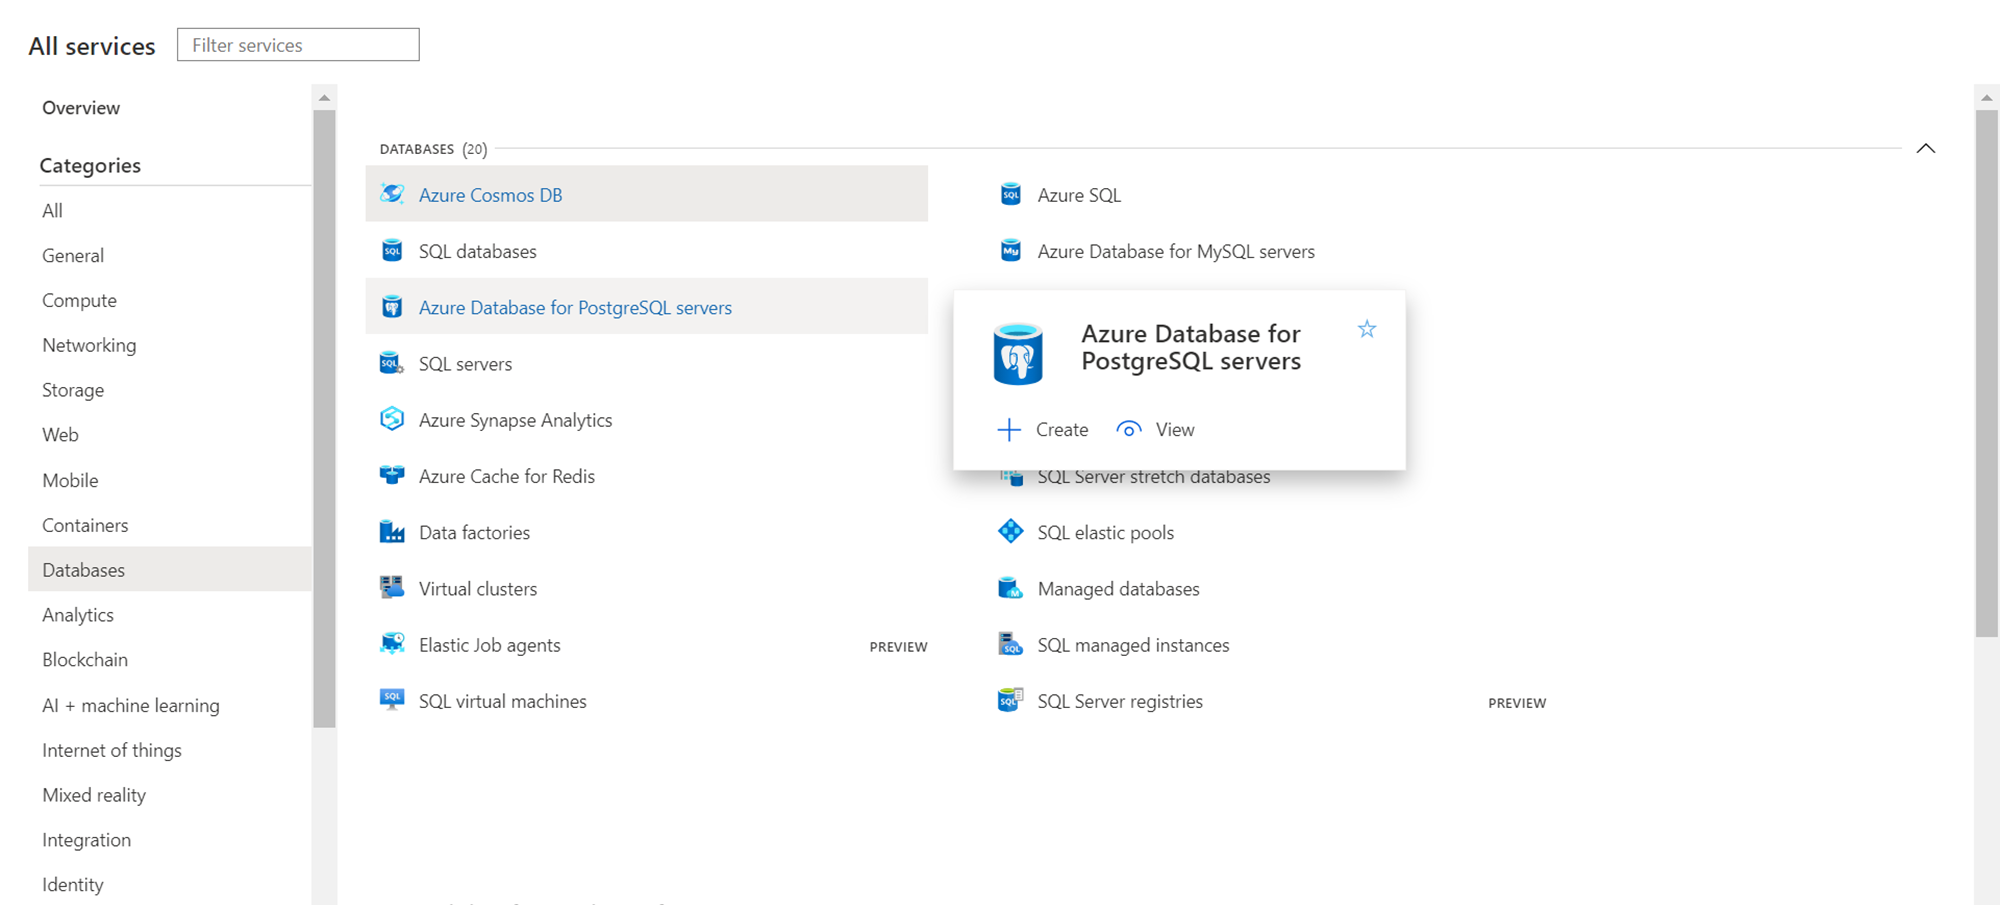Select the Networking category
Viewport: 2000px width, 905px height.
[x=89, y=345]
